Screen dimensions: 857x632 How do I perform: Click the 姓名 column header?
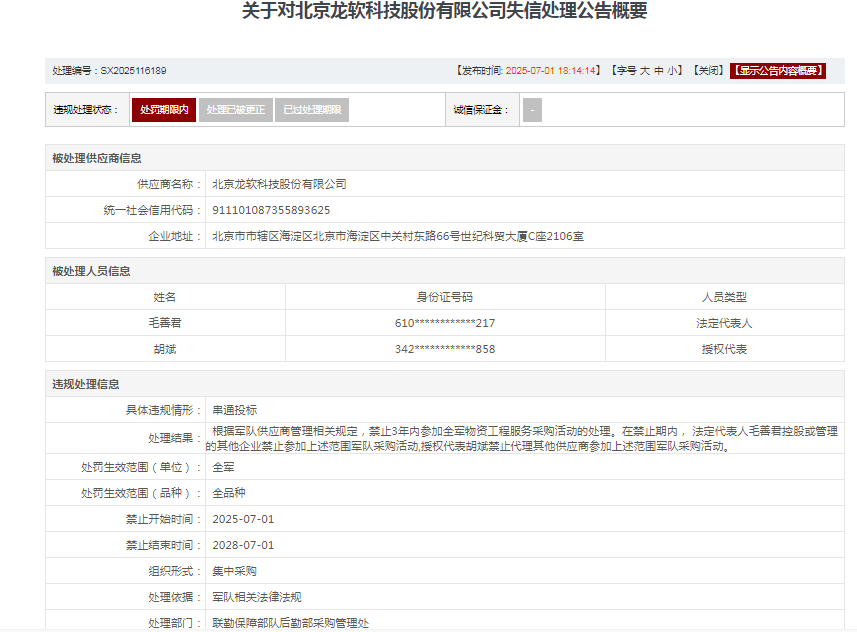(165, 297)
